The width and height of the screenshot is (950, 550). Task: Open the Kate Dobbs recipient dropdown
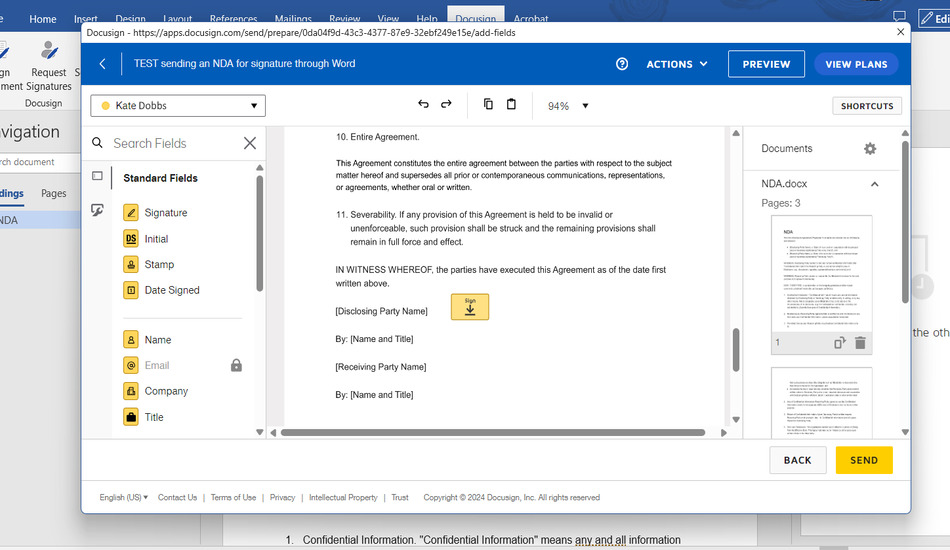(x=178, y=106)
